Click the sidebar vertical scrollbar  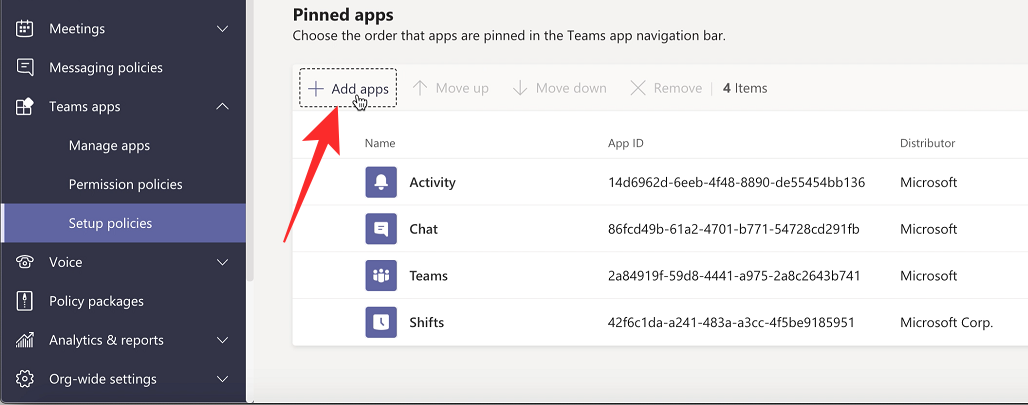(x=250, y=141)
